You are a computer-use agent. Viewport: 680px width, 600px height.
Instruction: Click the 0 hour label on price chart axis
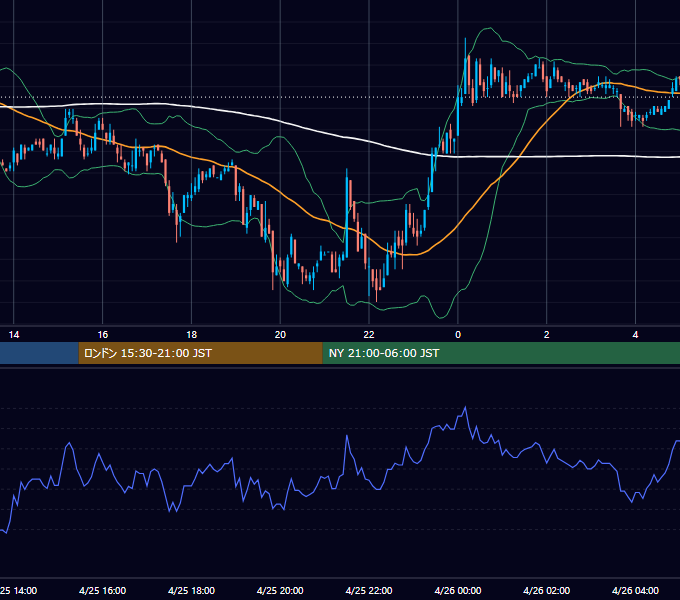tap(458, 335)
